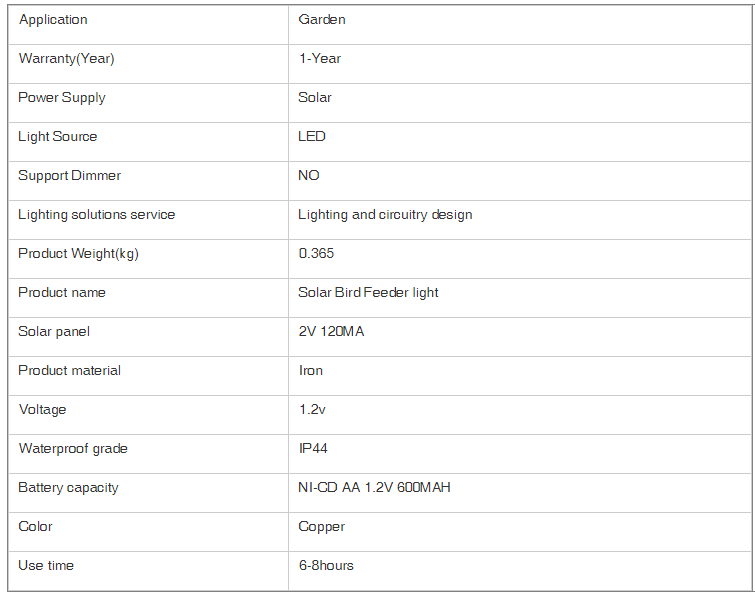Select NI-CD AA 1.2V 600MAH text
Image resolution: width=755 pixels, height=596 pixels.
point(374,488)
